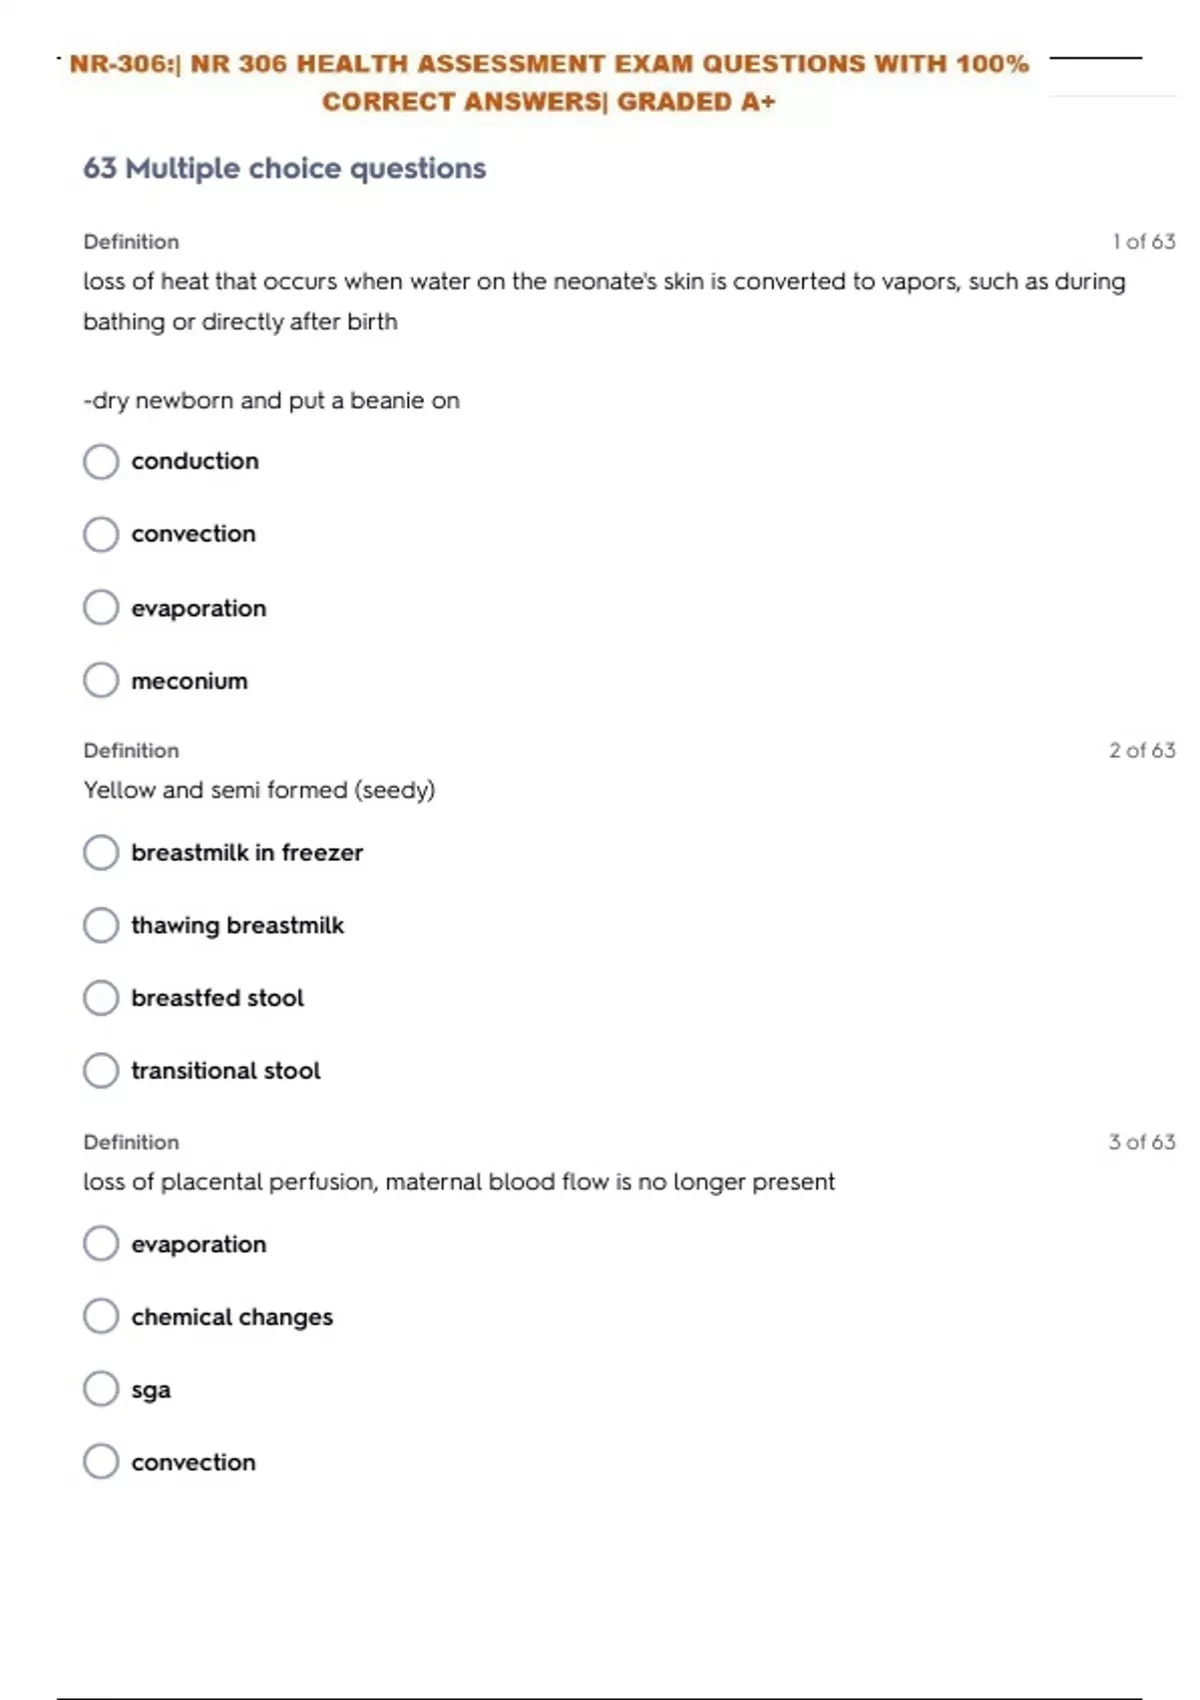This screenshot has width=1200, height=1700.
Task: Click the '63 Multiple choice questions' heading
Action: tap(284, 168)
